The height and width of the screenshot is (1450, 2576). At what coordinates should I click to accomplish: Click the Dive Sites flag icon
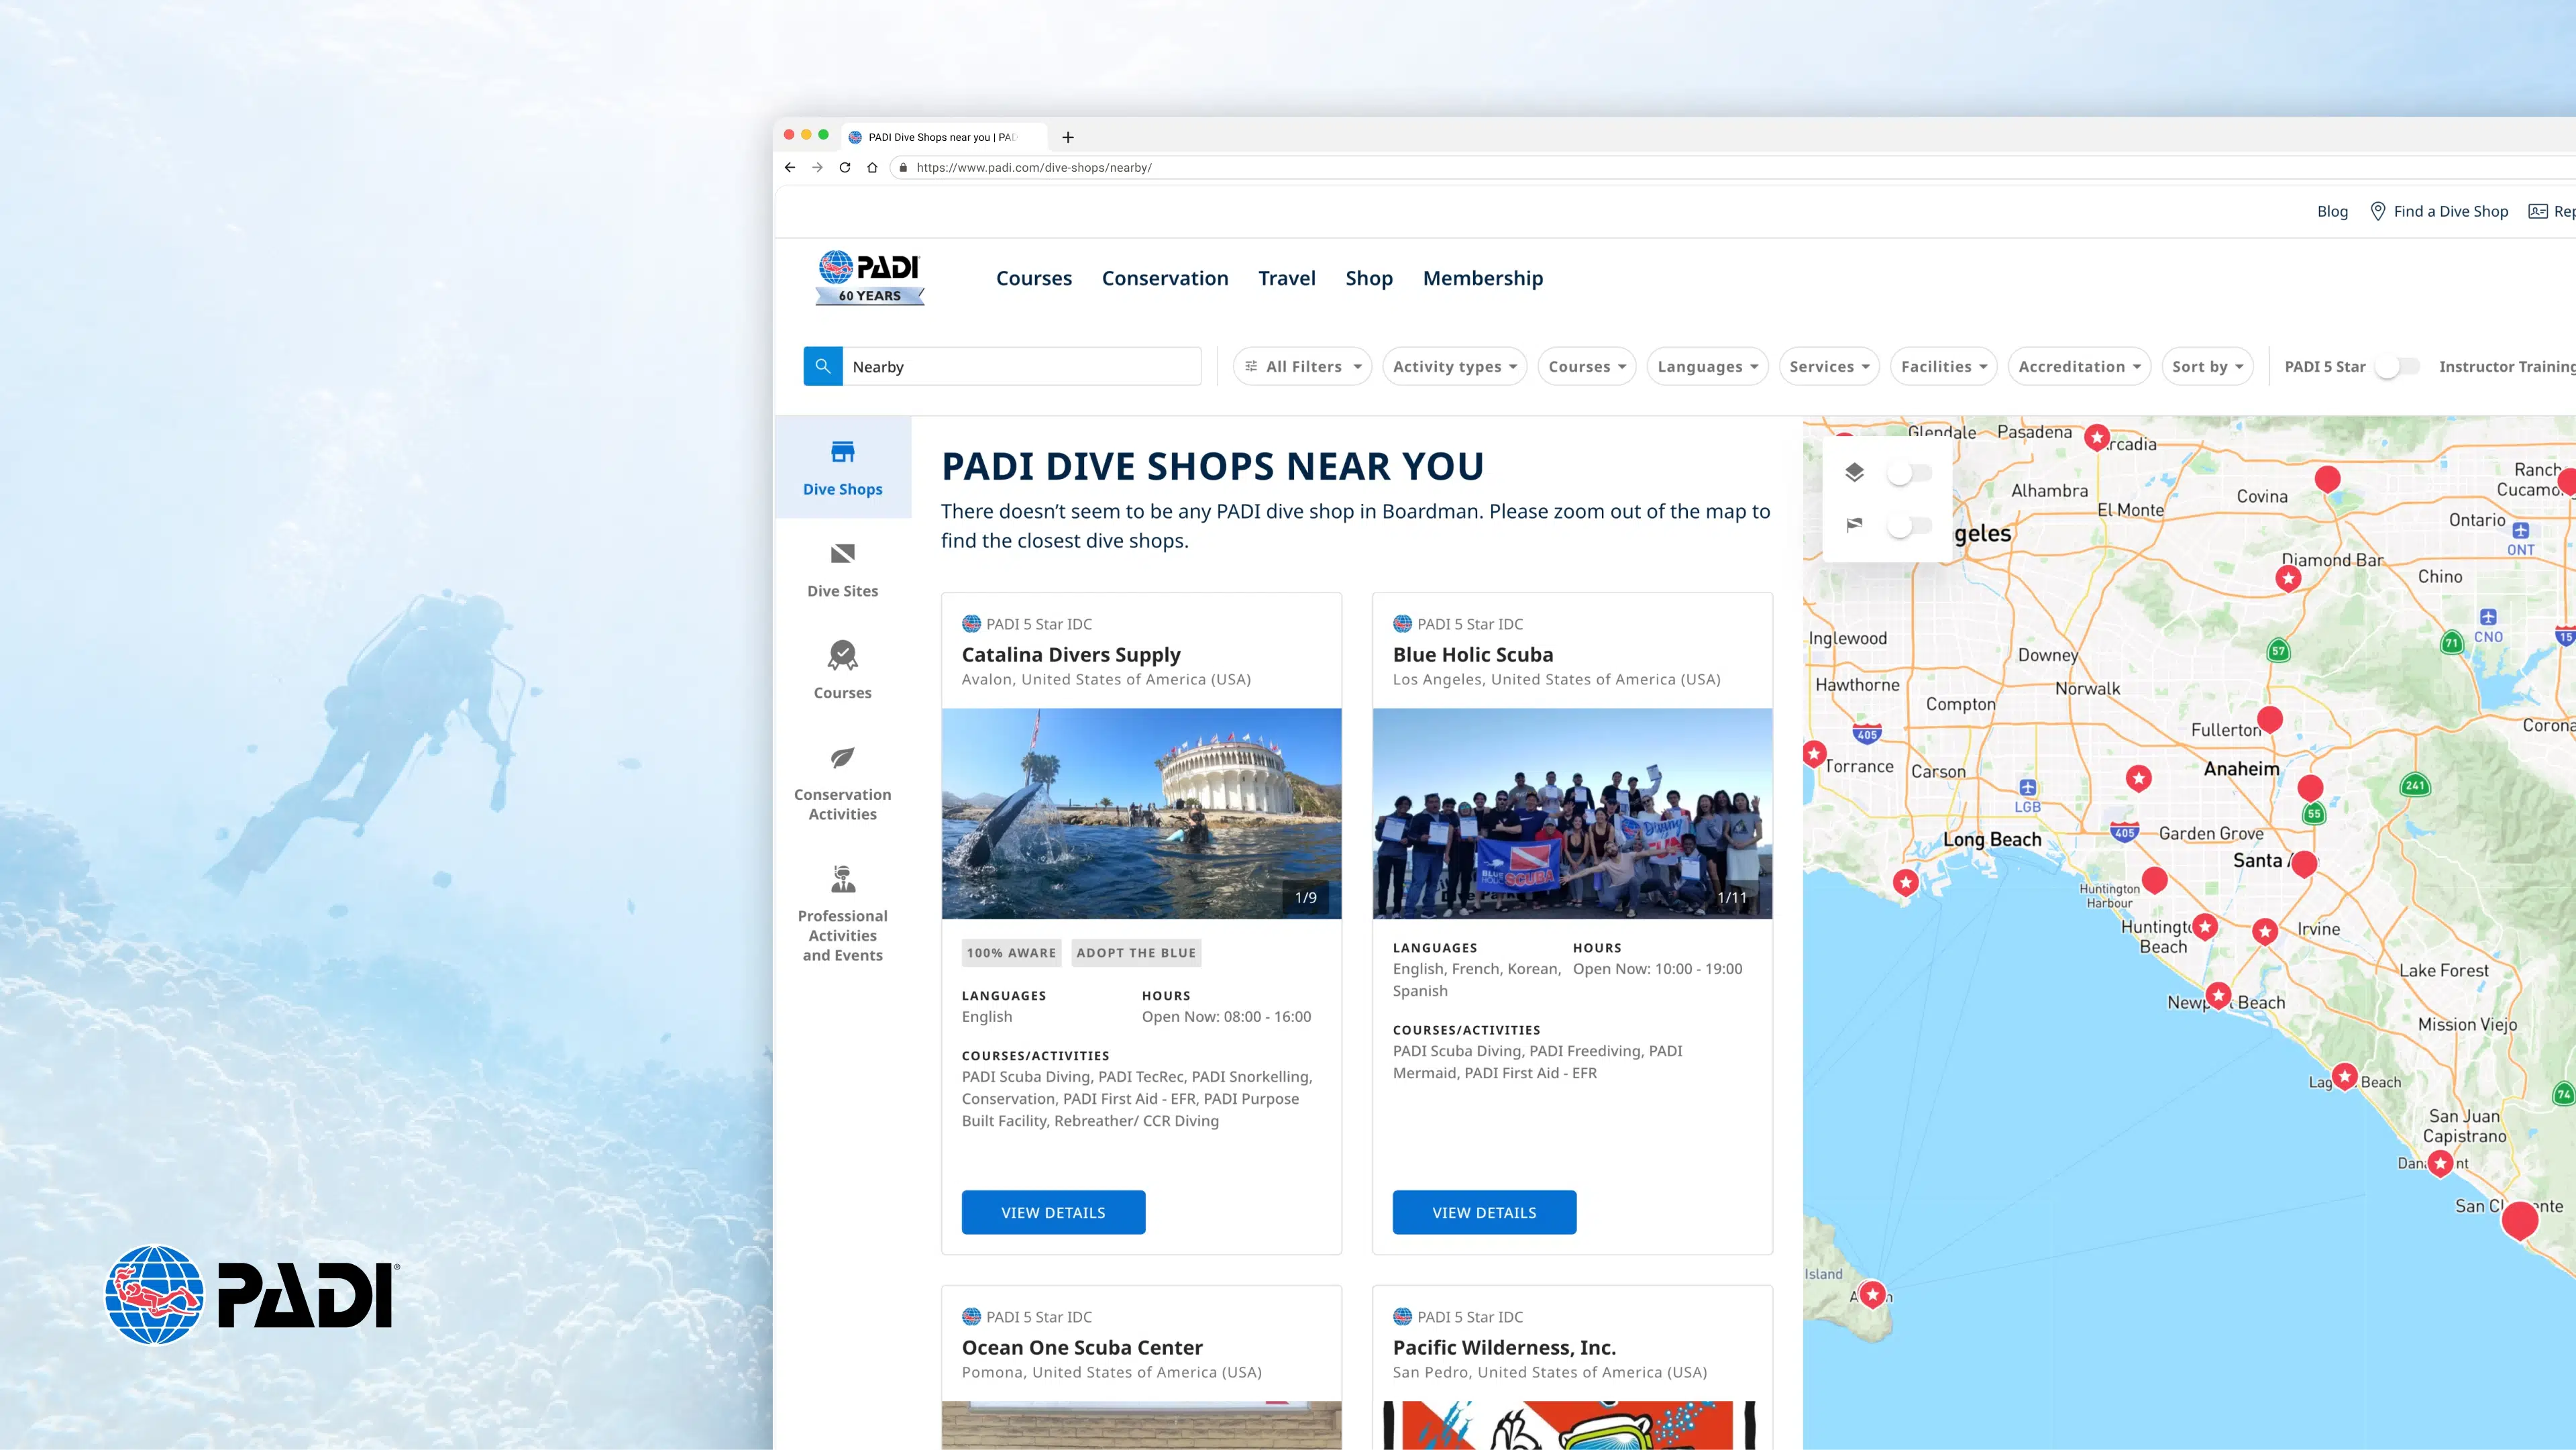coord(843,554)
